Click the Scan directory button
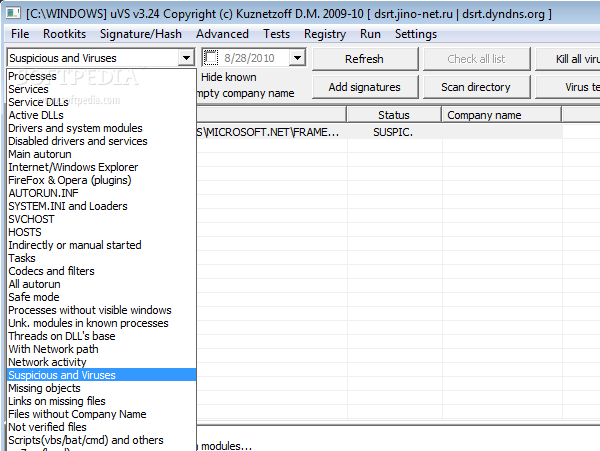Screen dimensions: 600x451 pos(476,87)
